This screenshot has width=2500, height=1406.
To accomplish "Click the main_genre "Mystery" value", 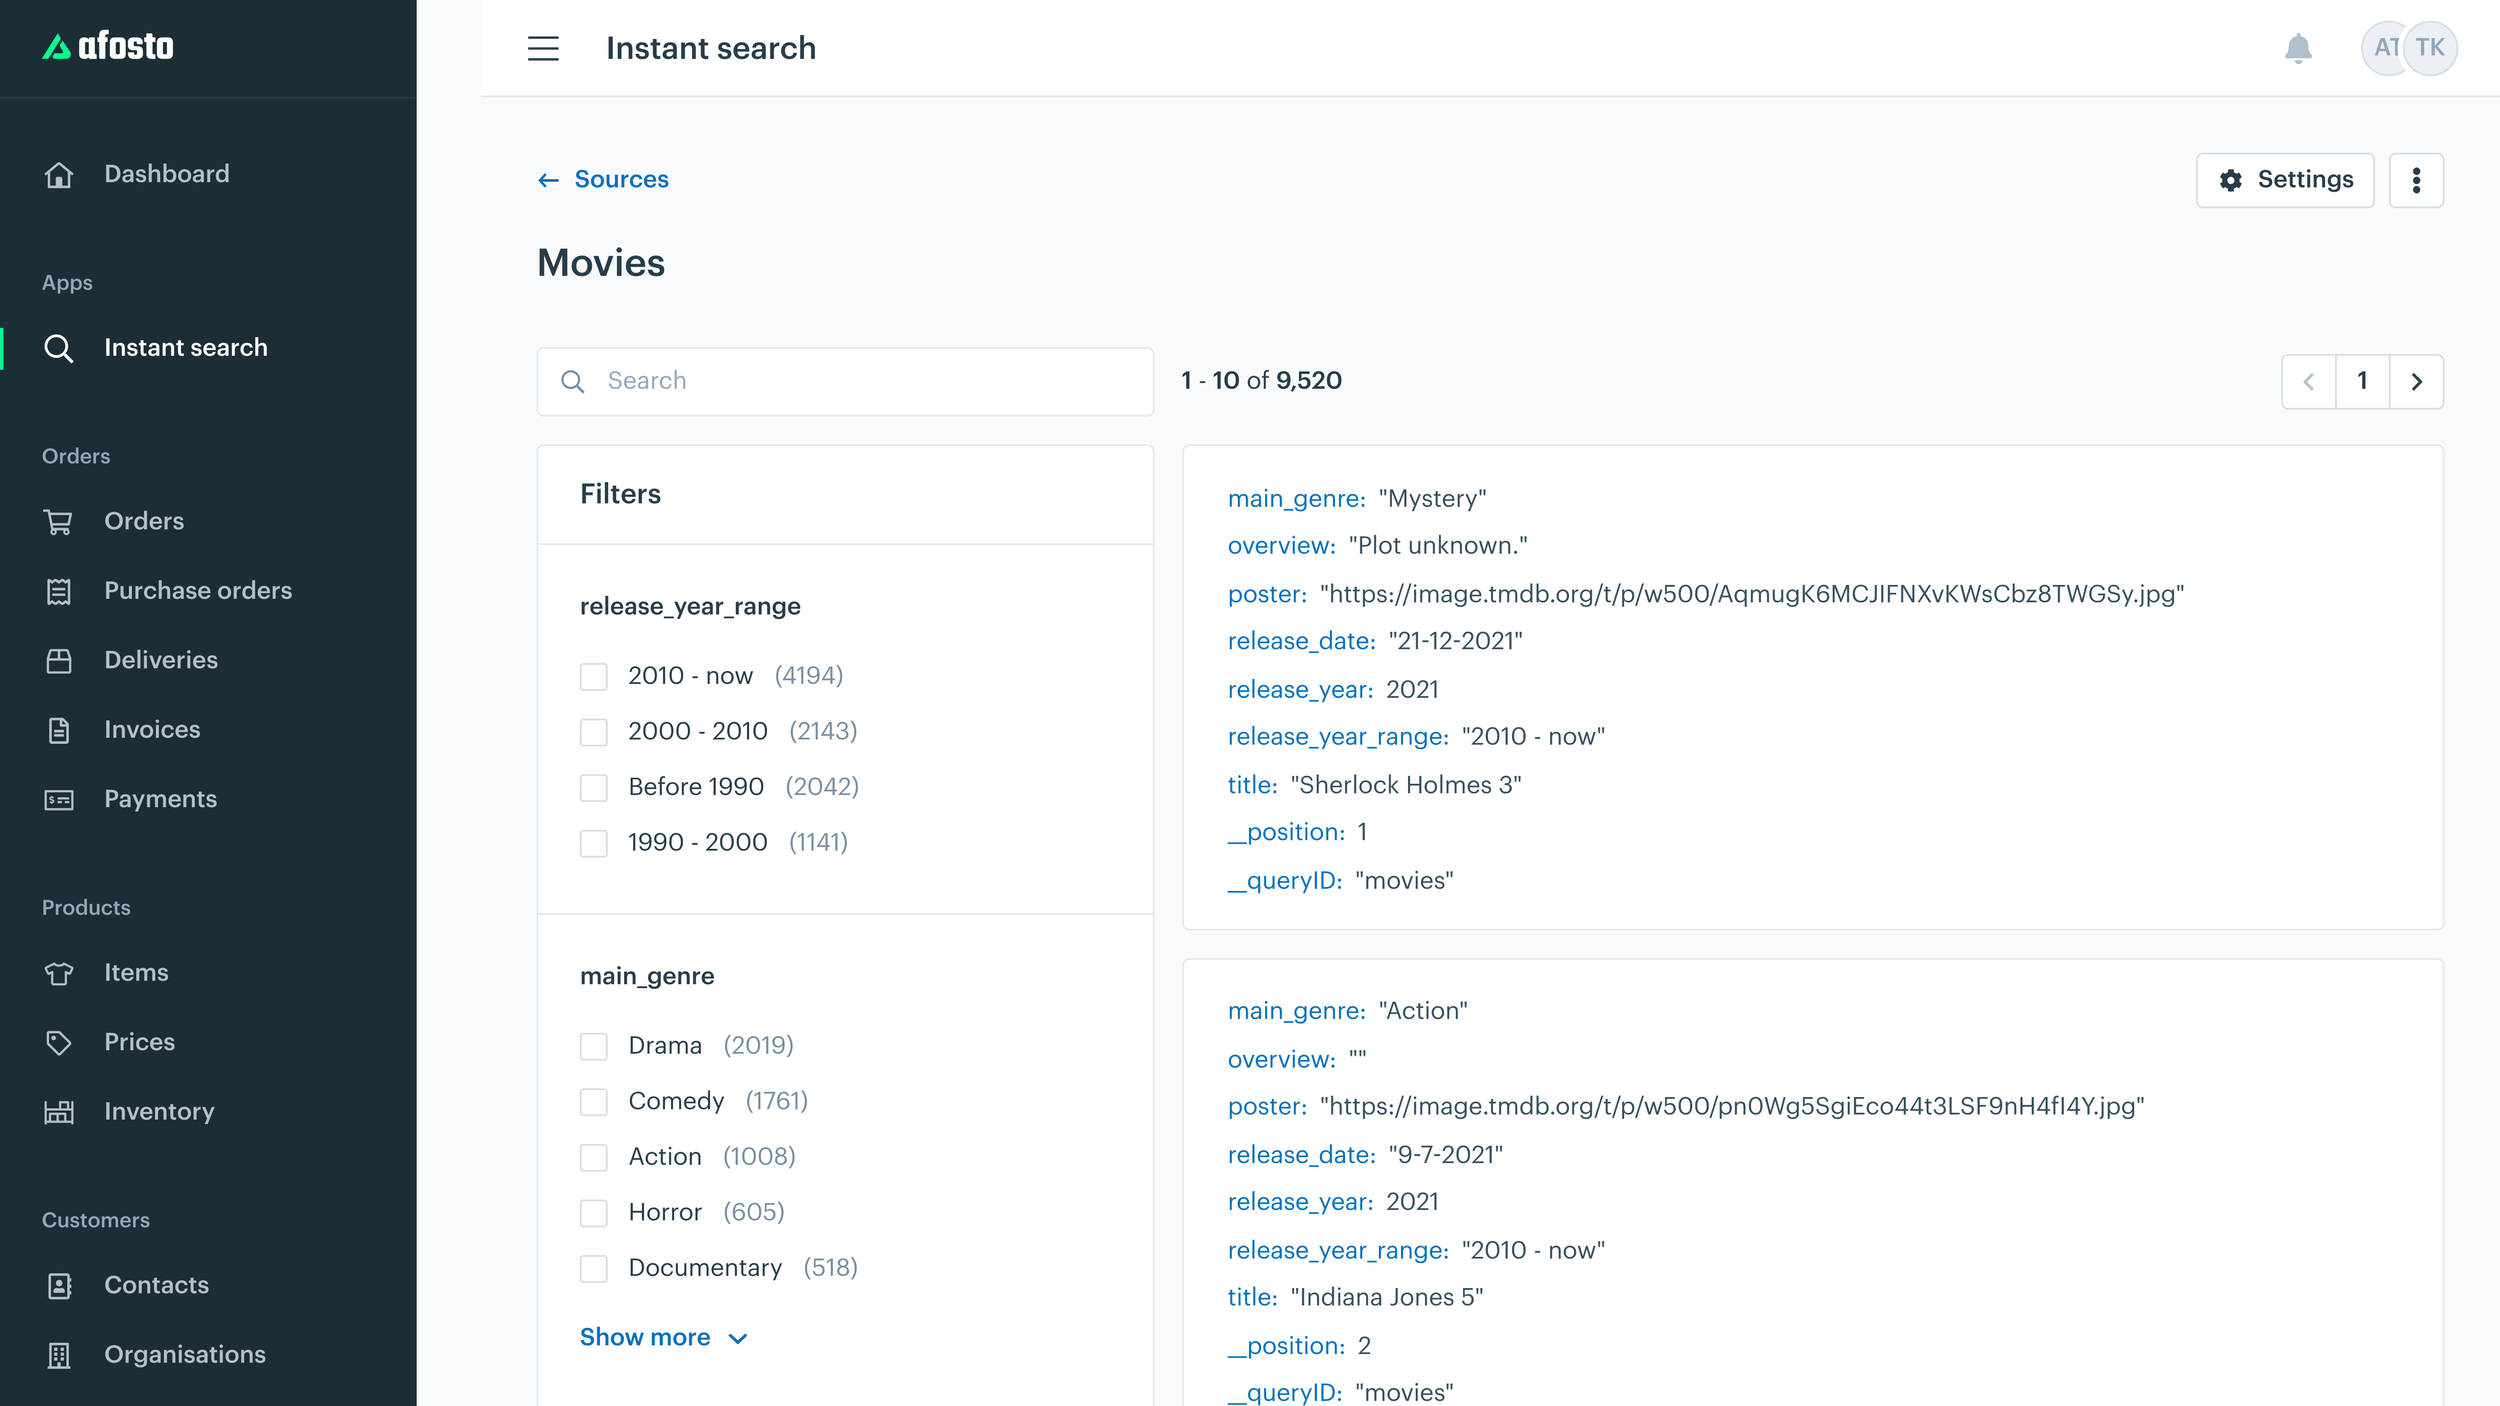I will (1432, 499).
